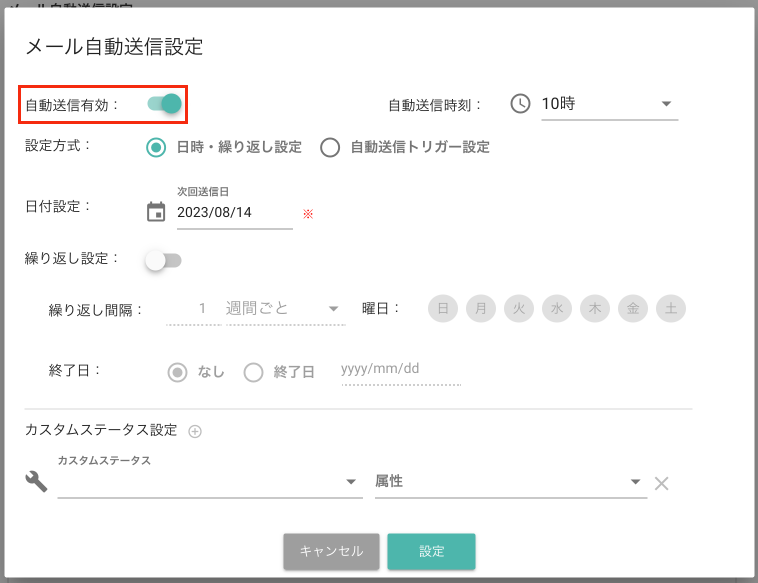Add a custom status with plus icon
The width and height of the screenshot is (758, 583).
(x=195, y=431)
